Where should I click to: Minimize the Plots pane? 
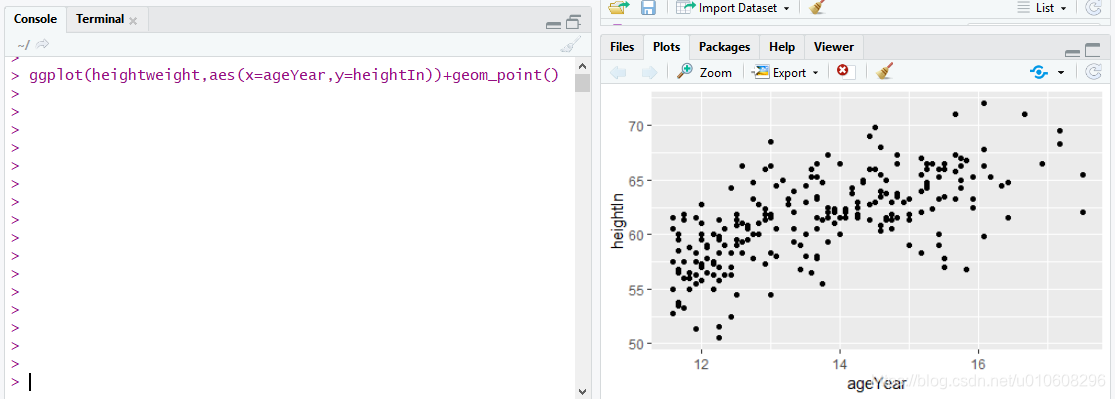click(1072, 53)
